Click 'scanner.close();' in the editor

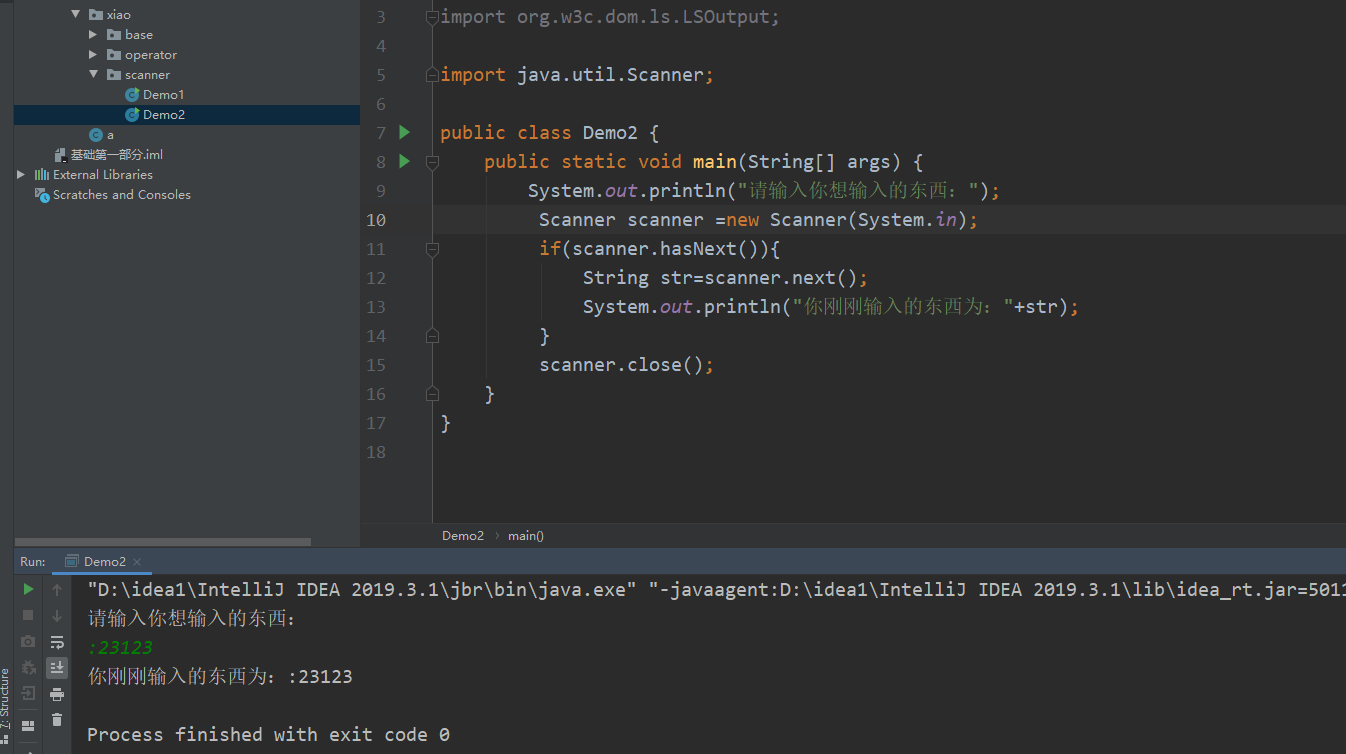(x=627, y=365)
